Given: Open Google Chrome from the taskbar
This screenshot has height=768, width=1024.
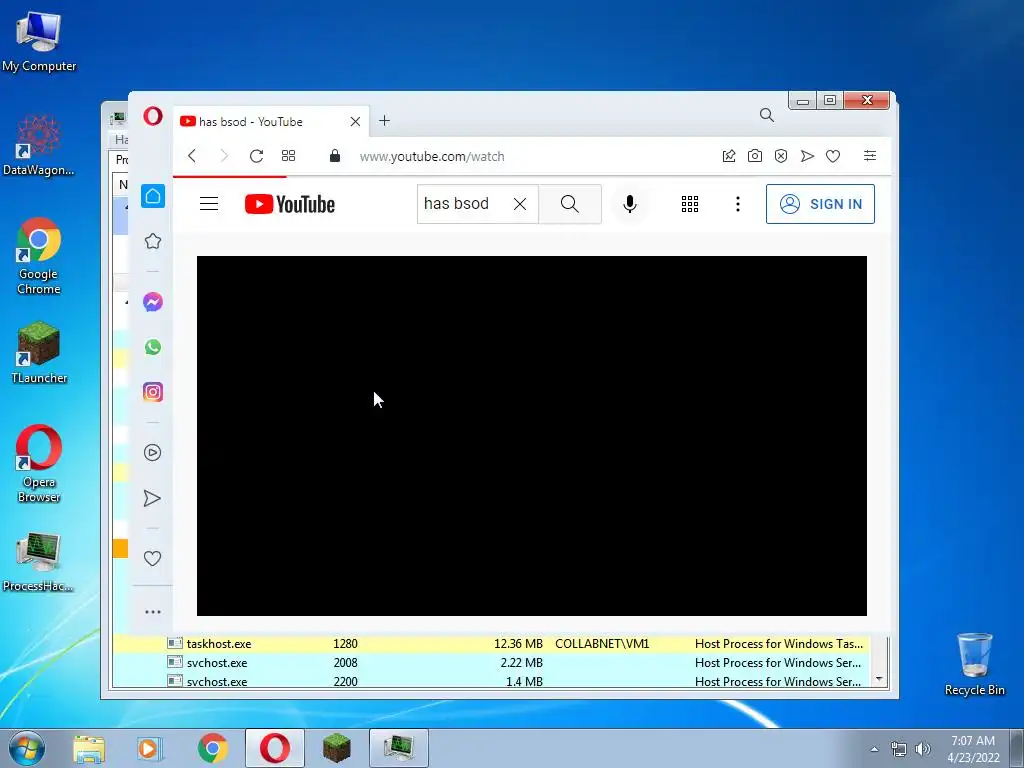Looking at the screenshot, I should 212,748.
